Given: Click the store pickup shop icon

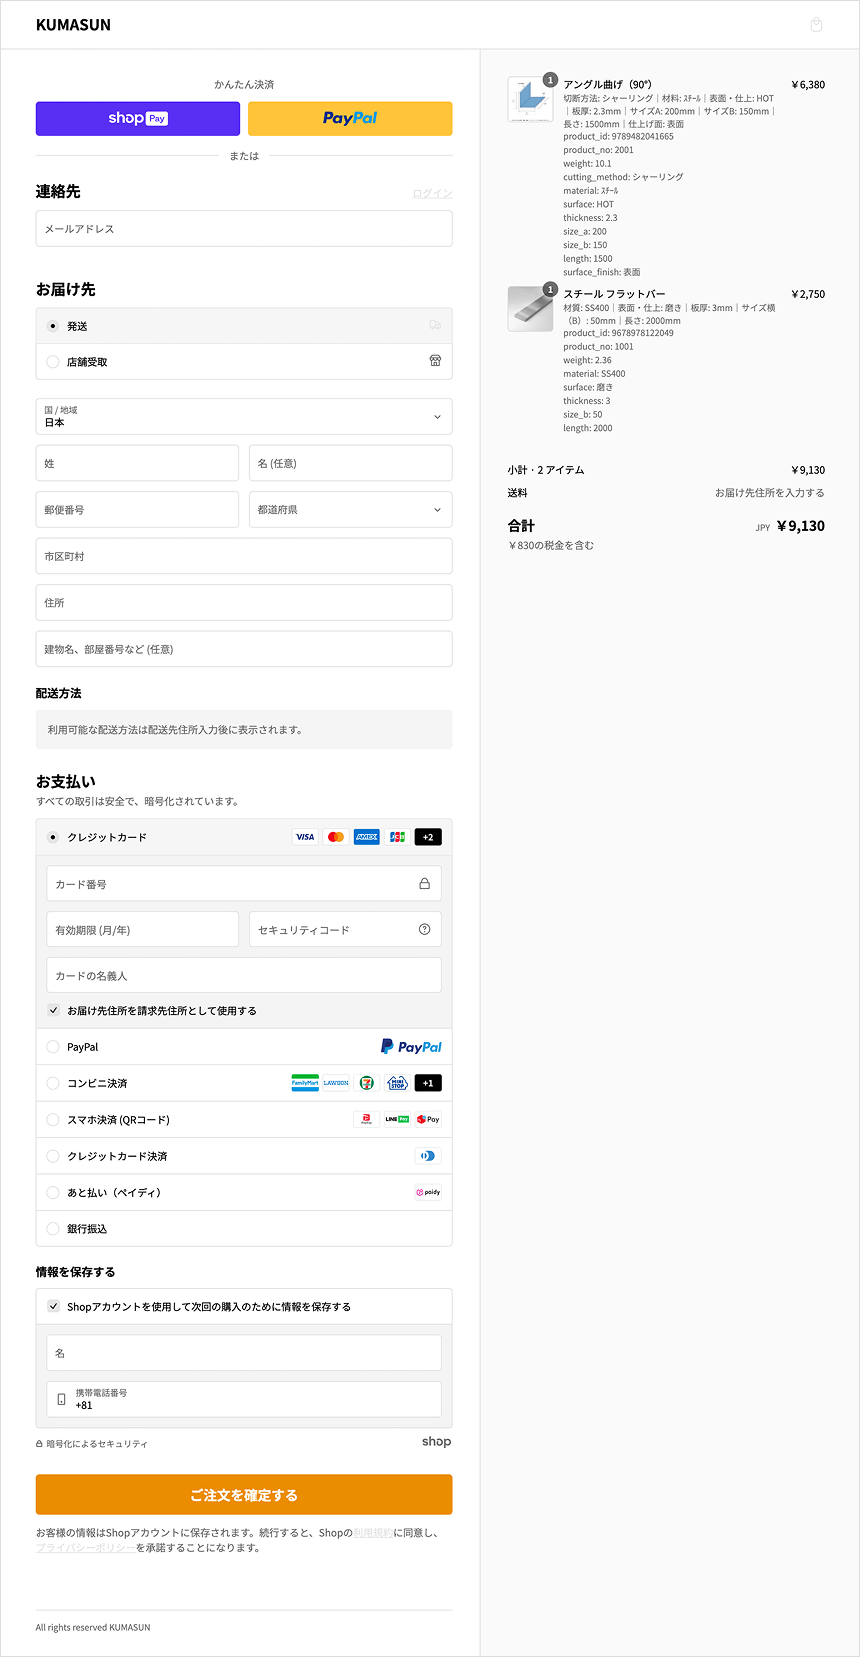Looking at the screenshot, I should point(435,361).
